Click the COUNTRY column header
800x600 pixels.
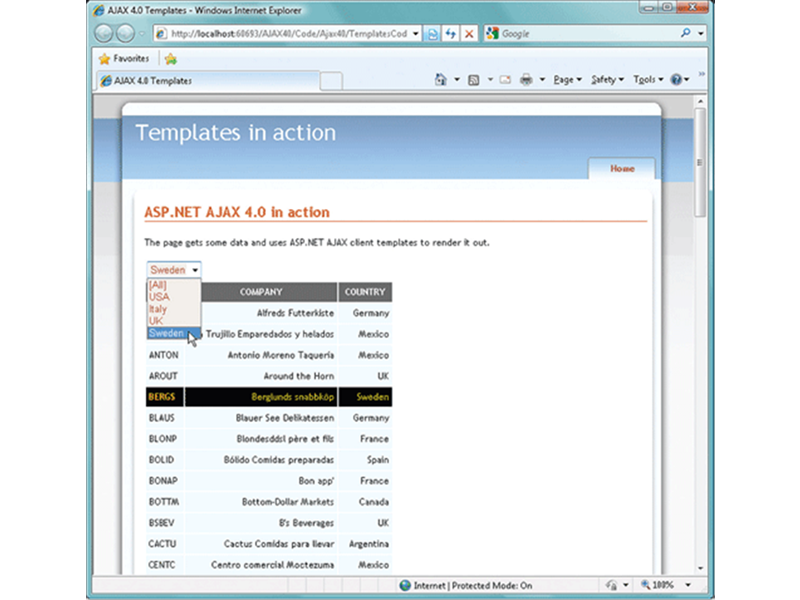tap(365, 292)
